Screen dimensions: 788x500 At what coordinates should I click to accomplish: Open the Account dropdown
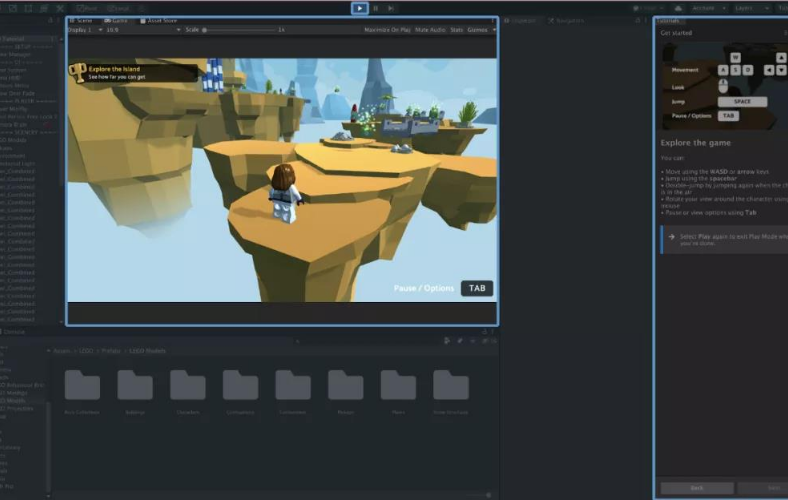point(708,8)
